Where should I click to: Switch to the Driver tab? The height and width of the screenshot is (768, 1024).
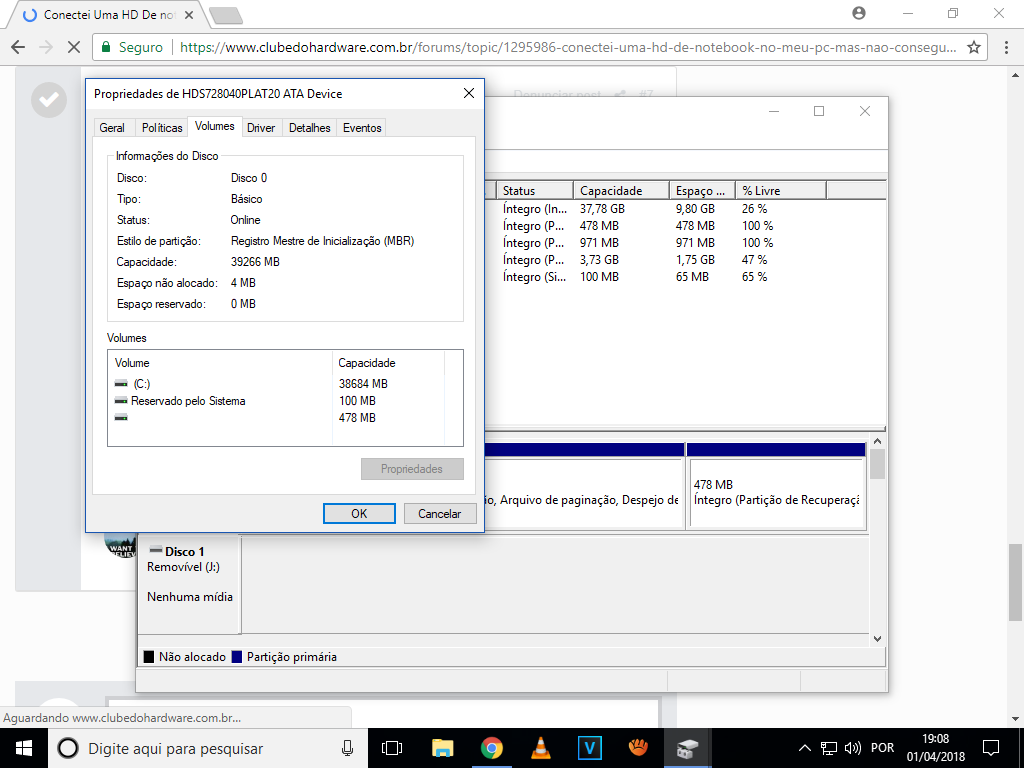261,128
